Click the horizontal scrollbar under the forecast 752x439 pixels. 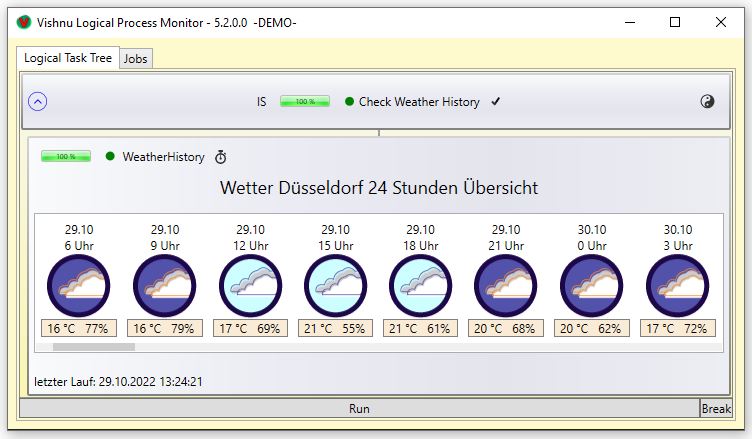[93, 347]
